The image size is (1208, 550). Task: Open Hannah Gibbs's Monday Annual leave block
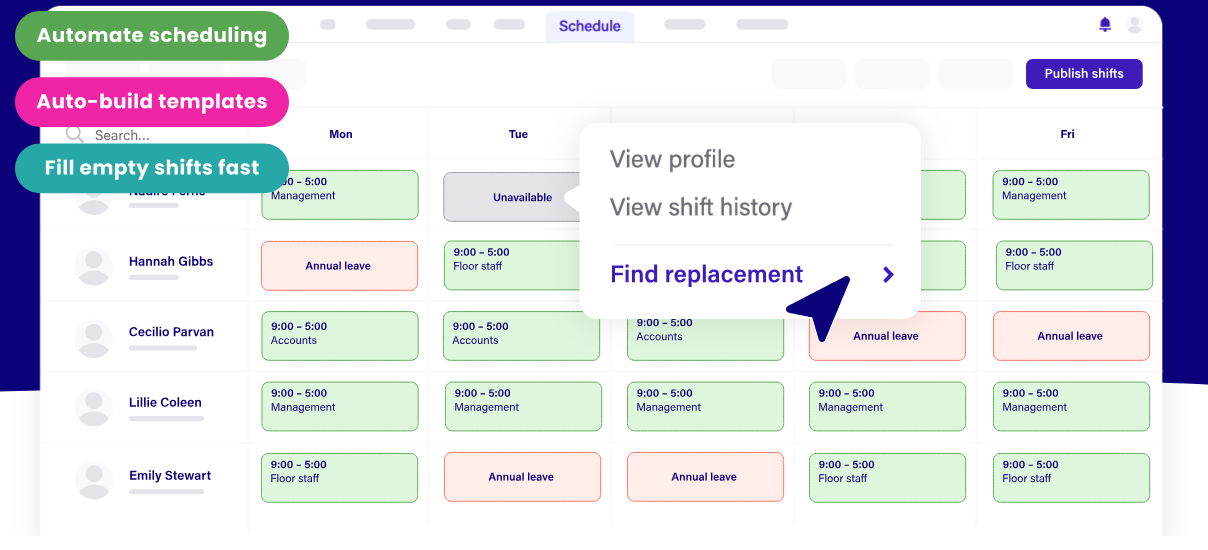[x=339, y=266]
